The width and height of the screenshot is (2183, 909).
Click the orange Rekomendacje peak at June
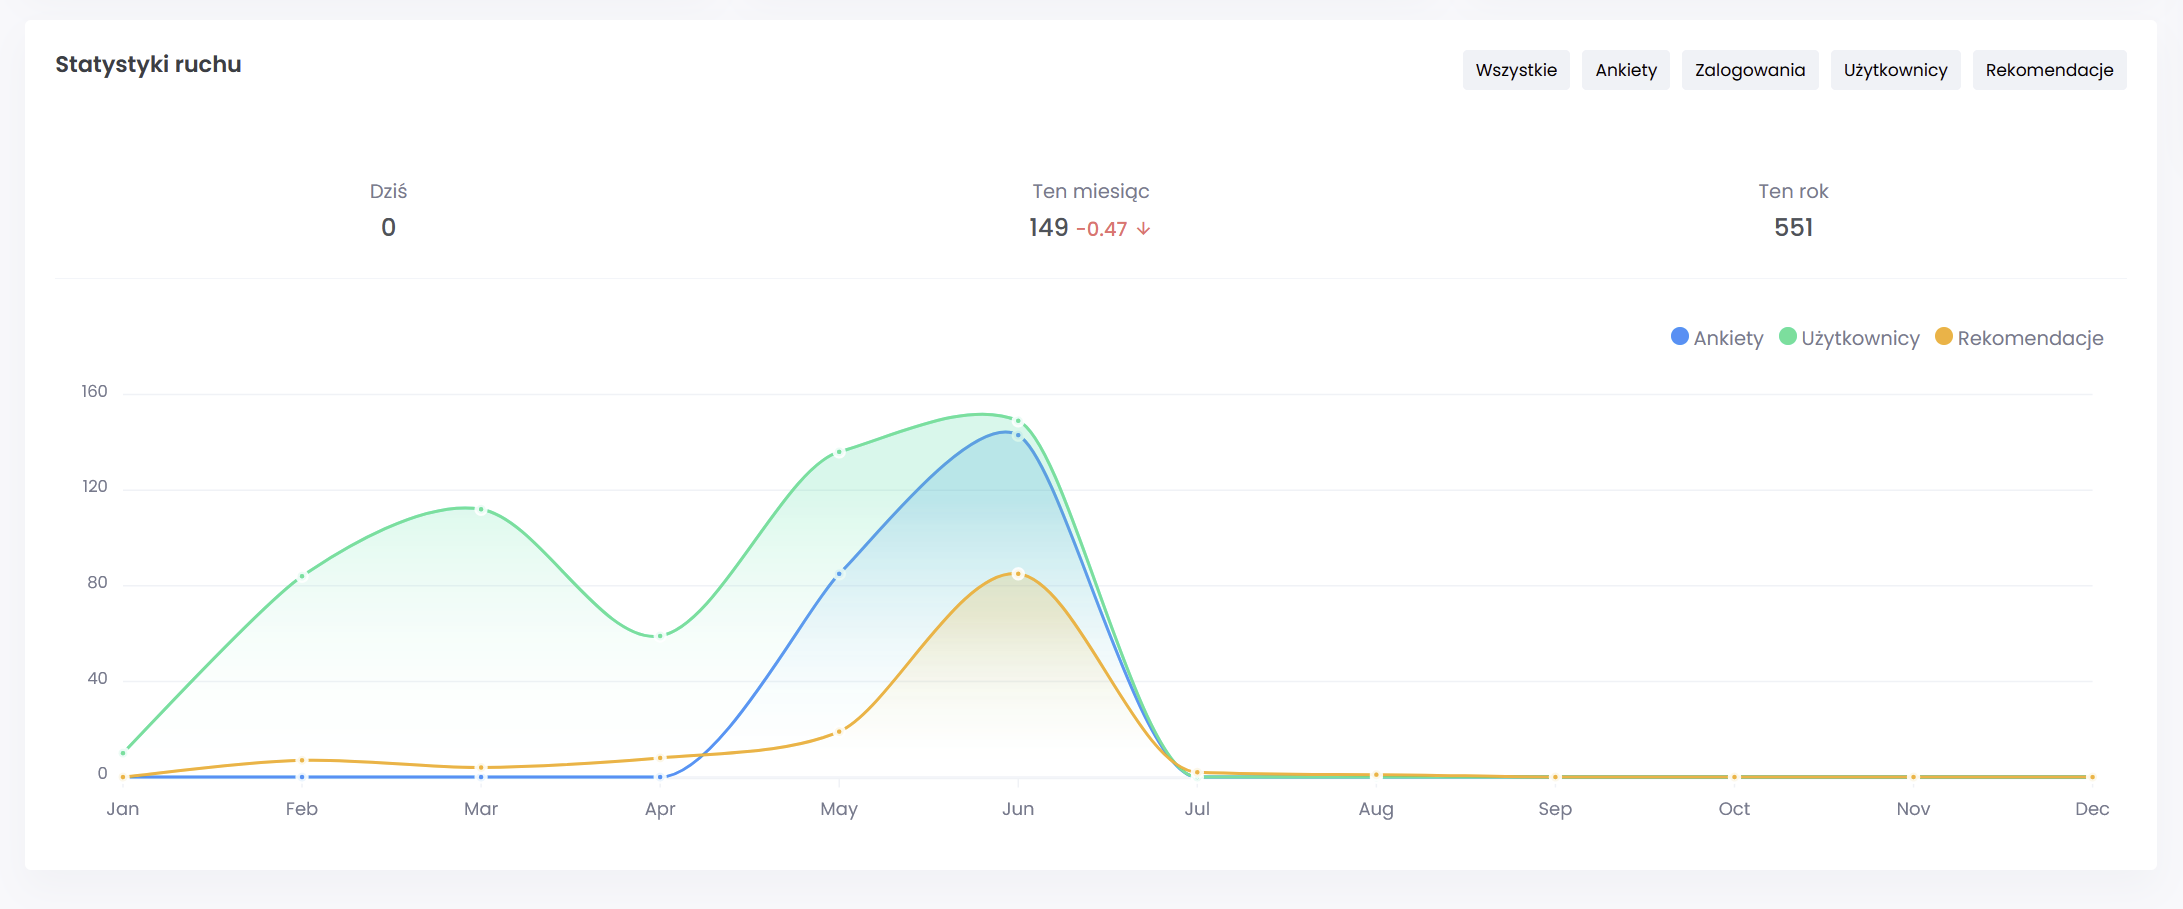(1018, 574)
